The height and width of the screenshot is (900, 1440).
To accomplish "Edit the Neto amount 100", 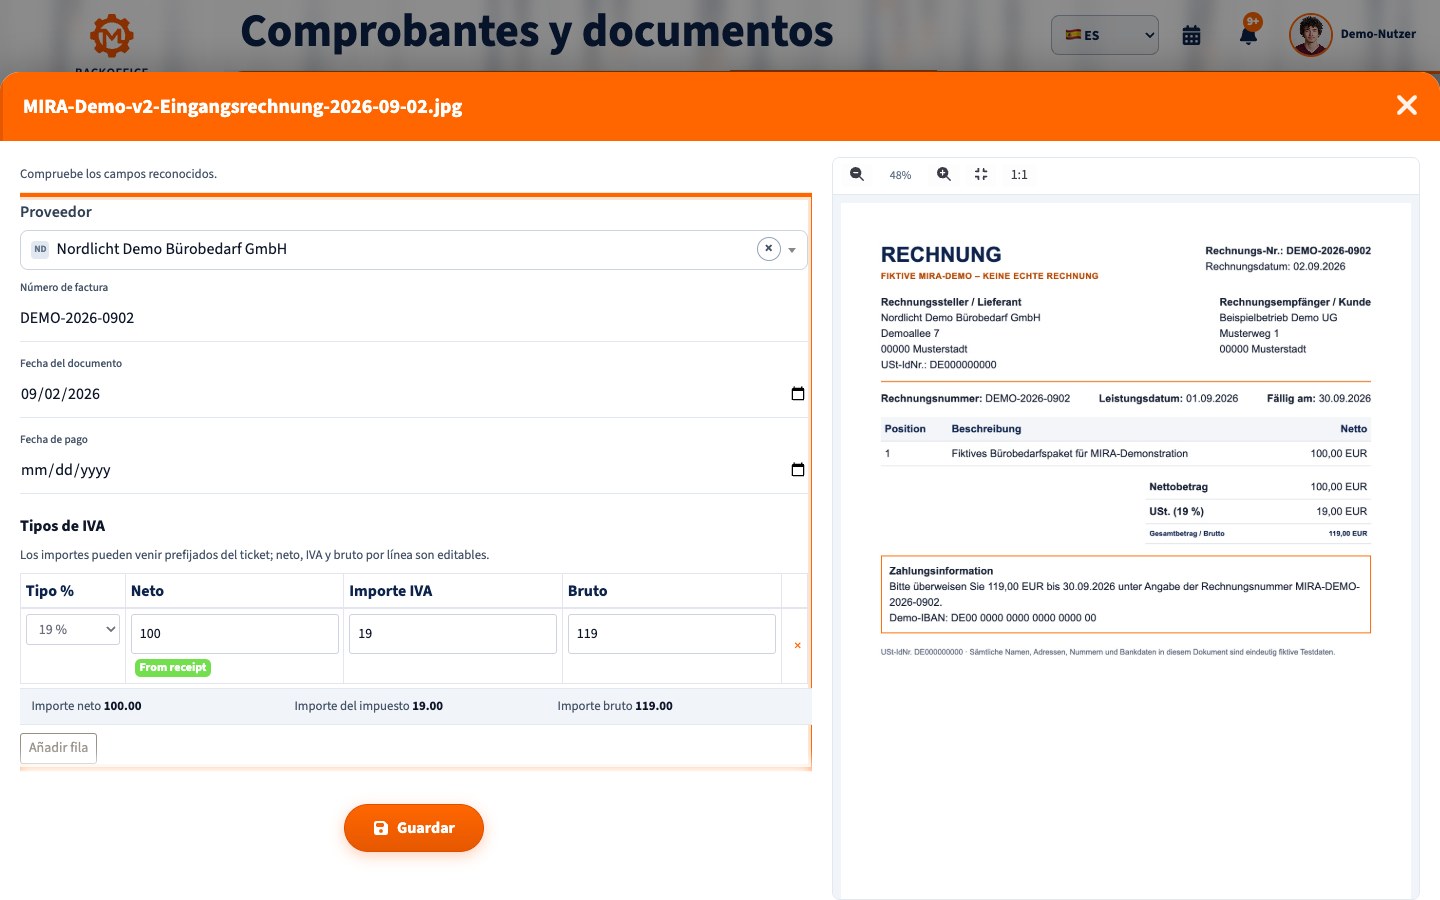I will (235, 634).
